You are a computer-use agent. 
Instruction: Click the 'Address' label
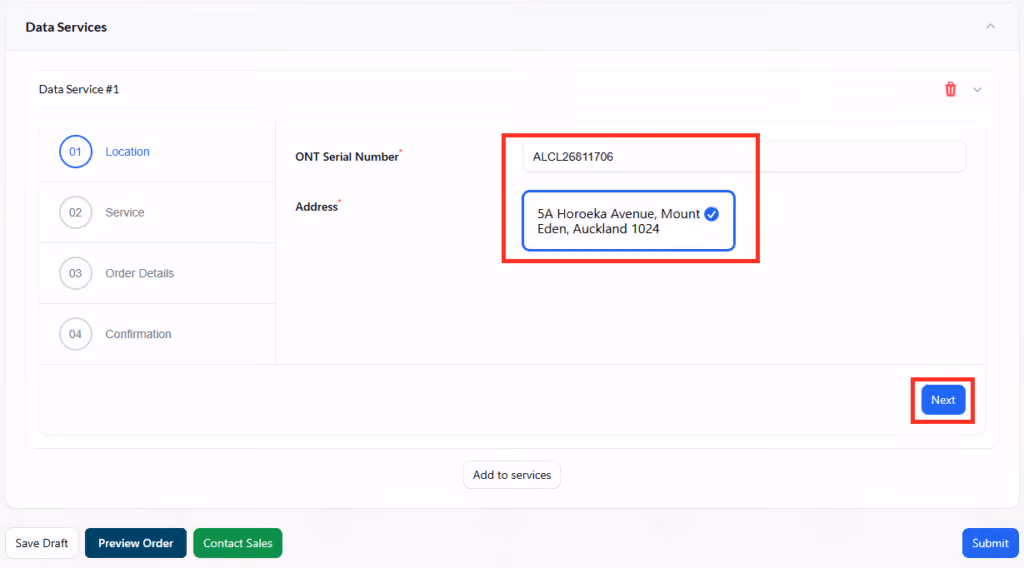coord(317,207)
